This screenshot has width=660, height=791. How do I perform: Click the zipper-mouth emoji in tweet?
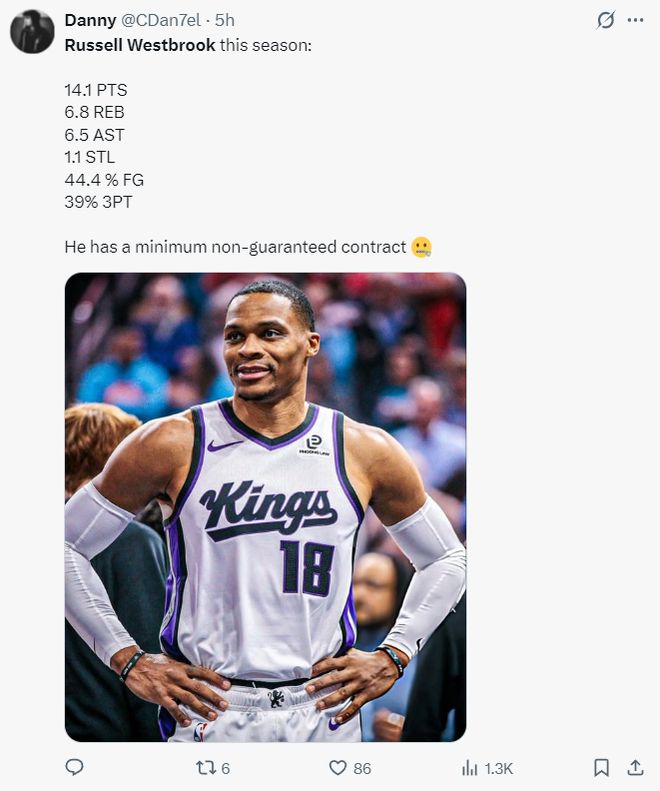[x=422, y=247]
